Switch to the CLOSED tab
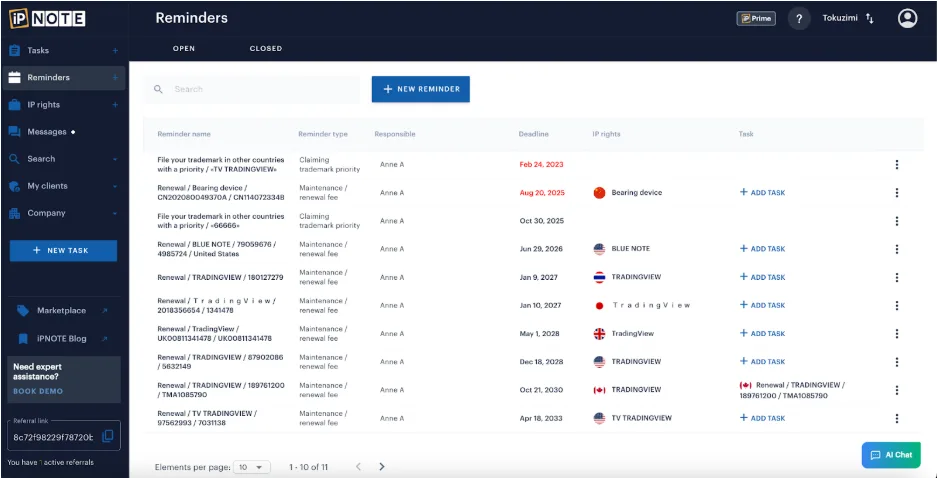 (266, 48)
